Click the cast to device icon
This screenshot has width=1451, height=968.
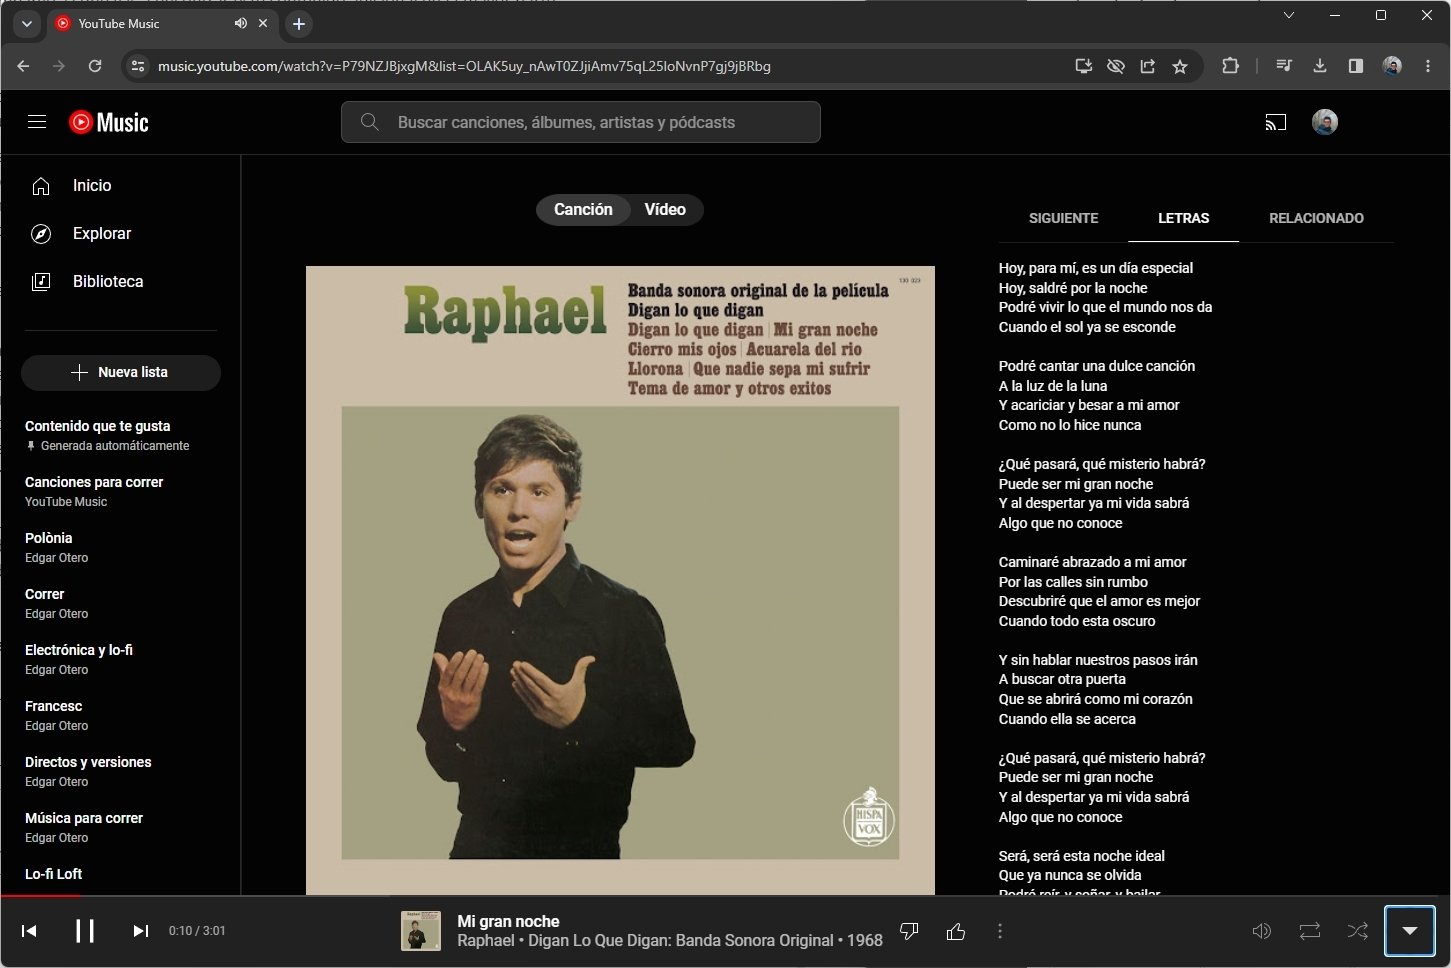tap(1276, 122)
